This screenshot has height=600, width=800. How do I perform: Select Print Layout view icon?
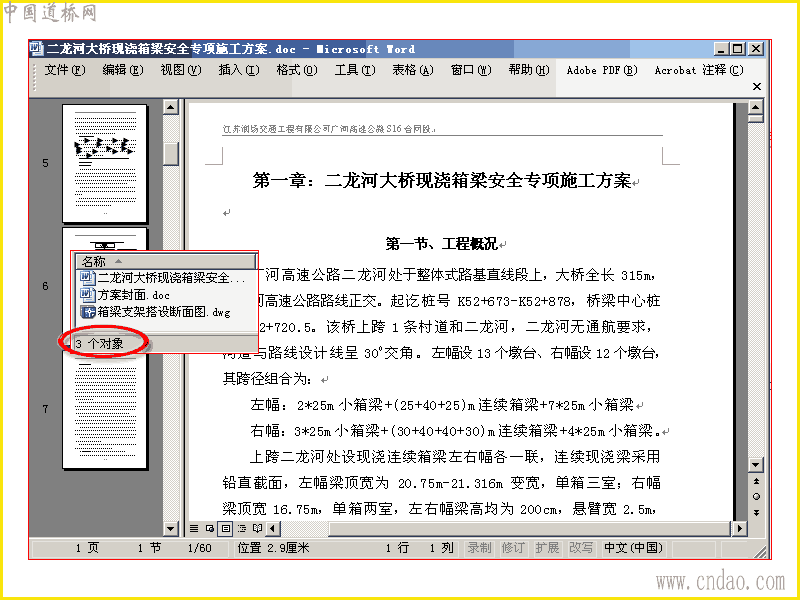[226, 528]
